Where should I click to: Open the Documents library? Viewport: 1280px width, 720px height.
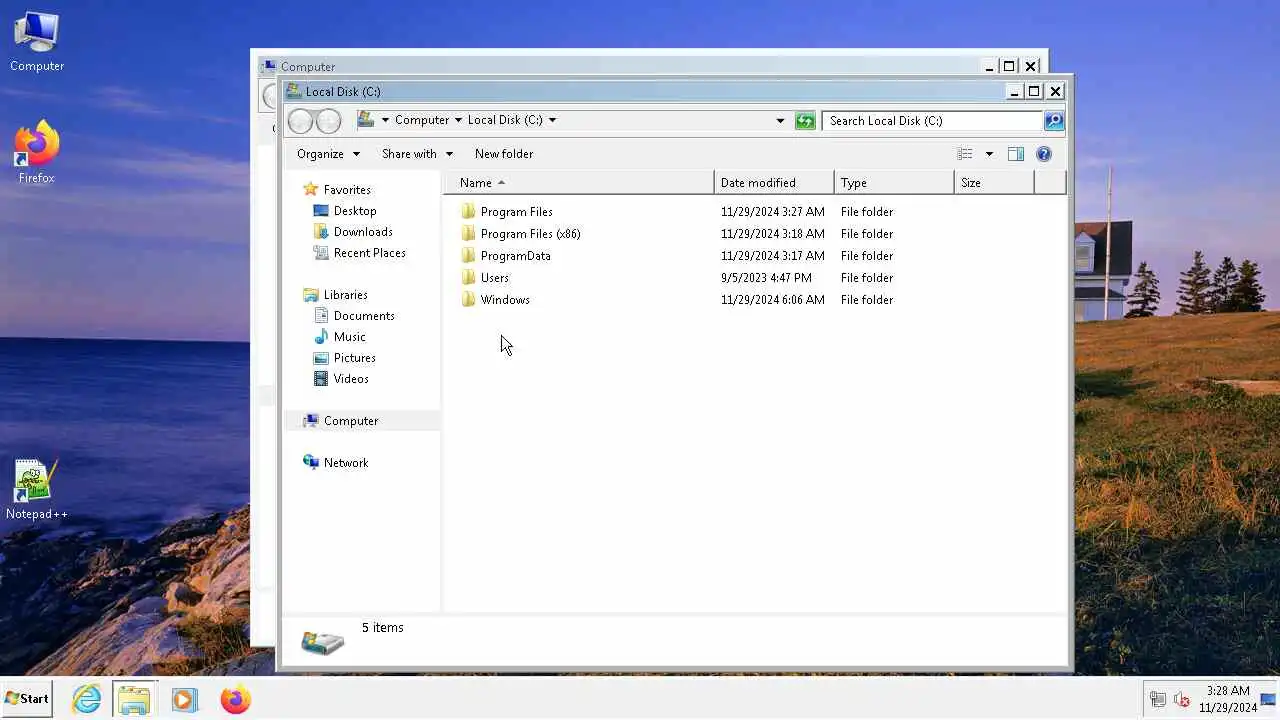pyautogui.click(x=364, y=316)
